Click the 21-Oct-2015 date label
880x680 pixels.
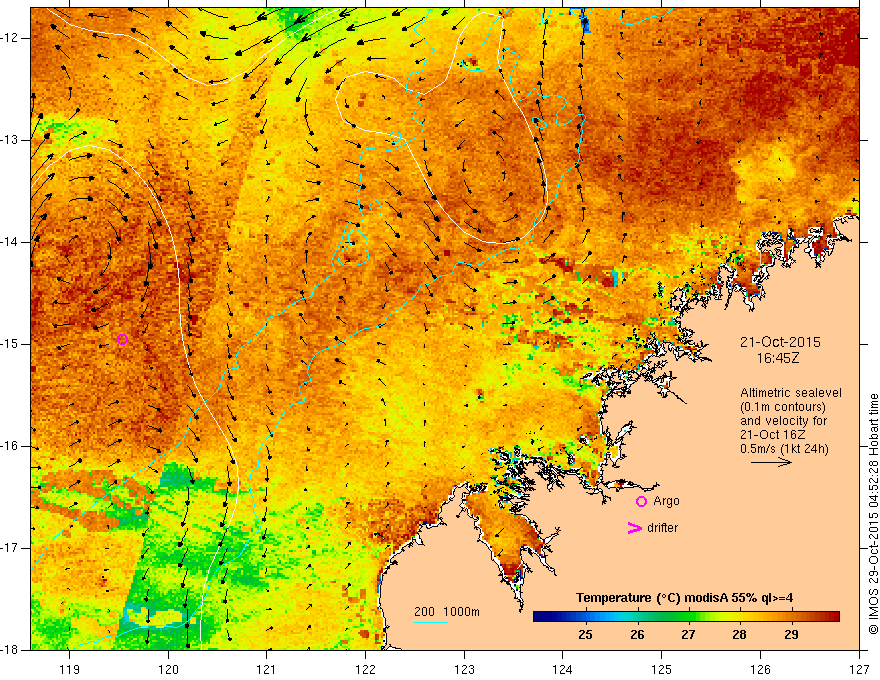tap(780, 342)
